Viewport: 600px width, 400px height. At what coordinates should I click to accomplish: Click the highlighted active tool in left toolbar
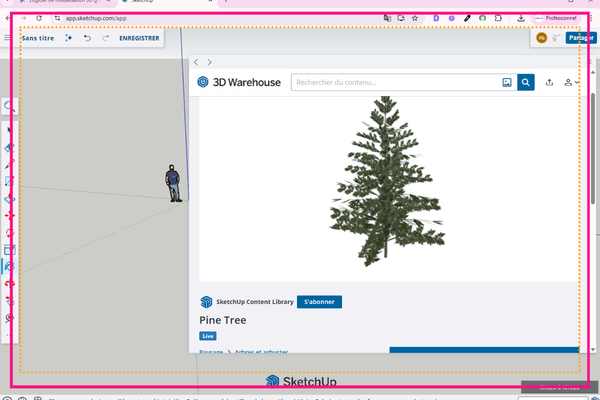click(9, 266)
